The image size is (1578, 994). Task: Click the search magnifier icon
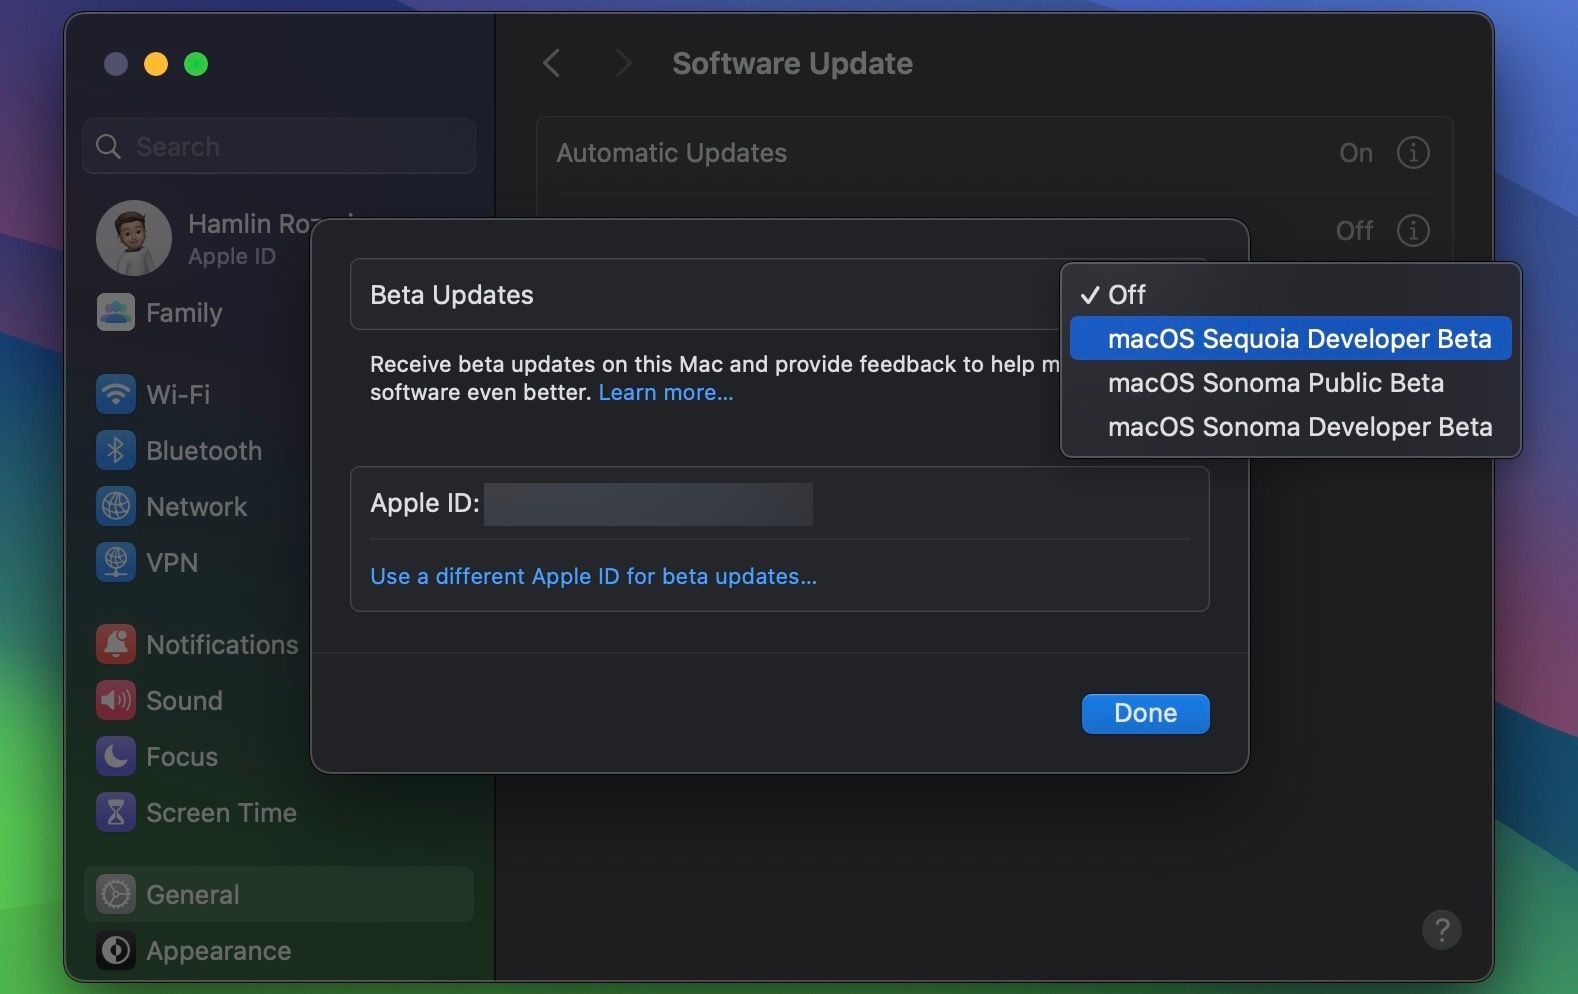108,147
